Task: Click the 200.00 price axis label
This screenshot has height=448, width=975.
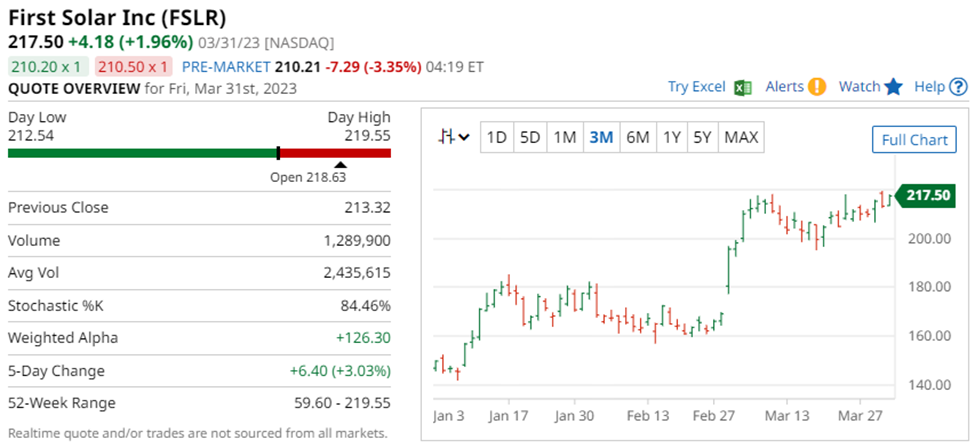Action: (x=929, y=238)
